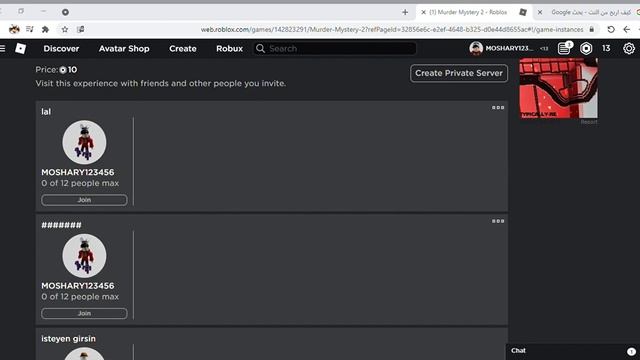The image size is (640, 360).
Task: Click Report under the advertisement
Action: [x=589, y=122]
